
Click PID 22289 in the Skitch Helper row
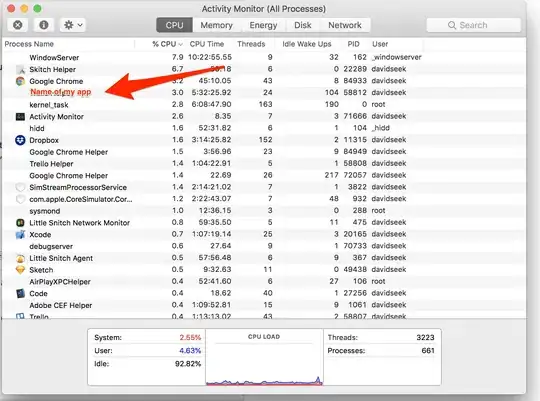(x=355, y=69)
